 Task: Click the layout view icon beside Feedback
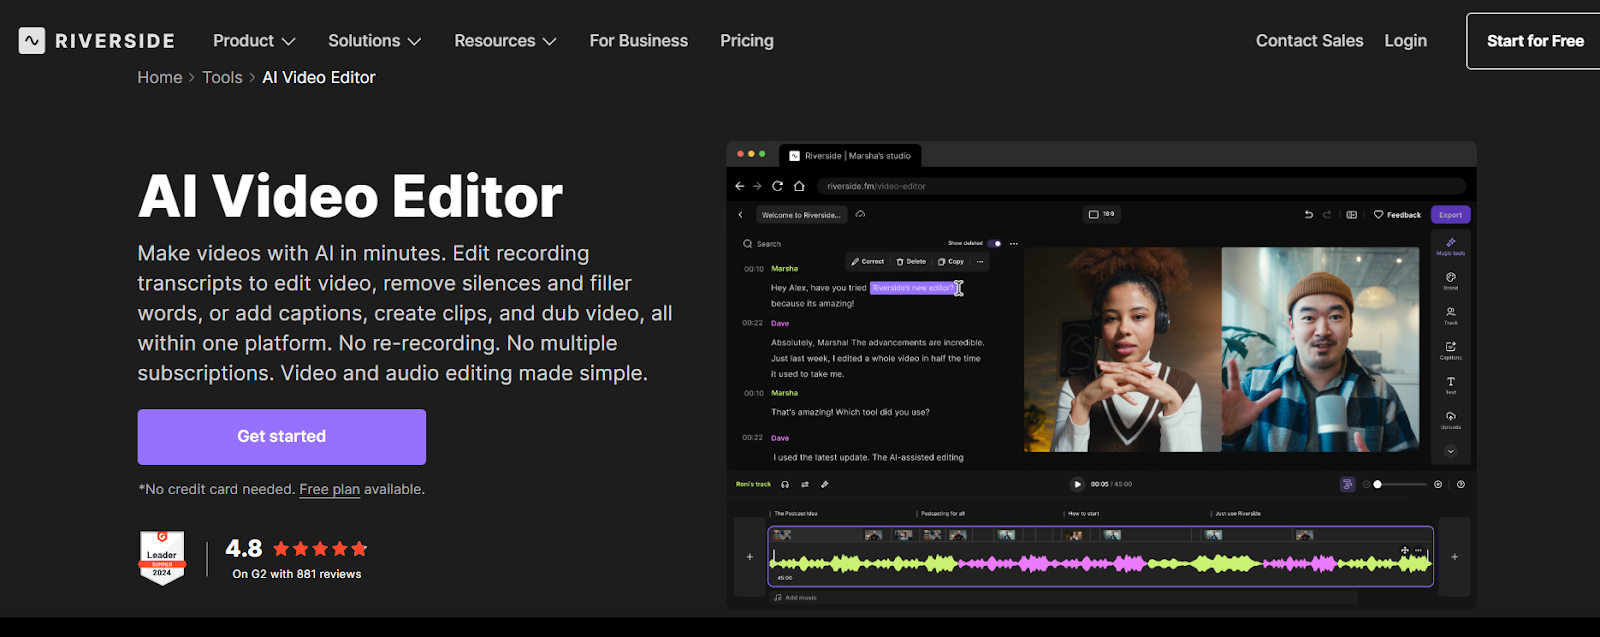[1352, 215]
